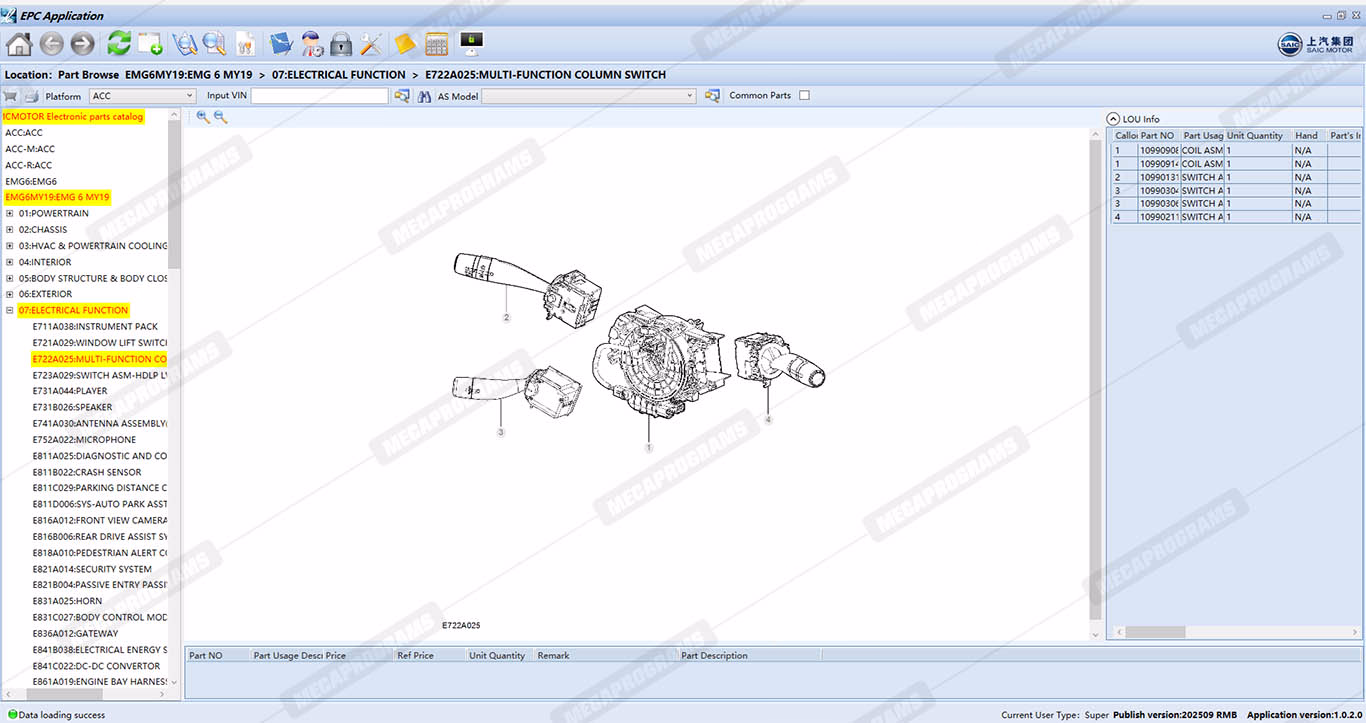Select E711A038:INSTRUMENT PACK in tree
This screenshot has width=1366, height=723.
click(95, 327)
